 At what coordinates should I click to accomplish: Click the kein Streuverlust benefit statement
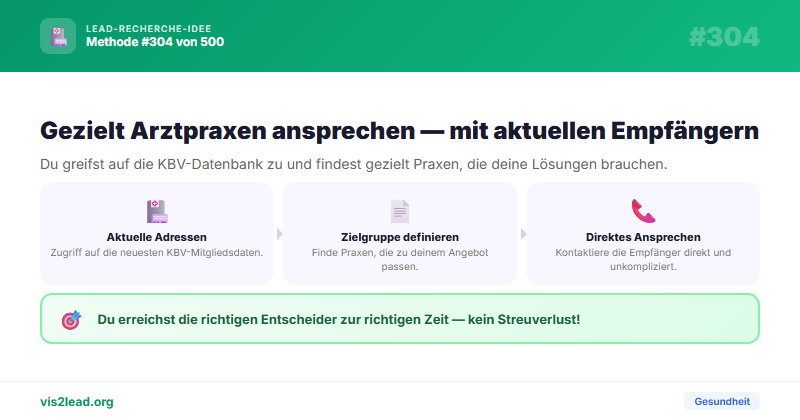pos(339,319)
